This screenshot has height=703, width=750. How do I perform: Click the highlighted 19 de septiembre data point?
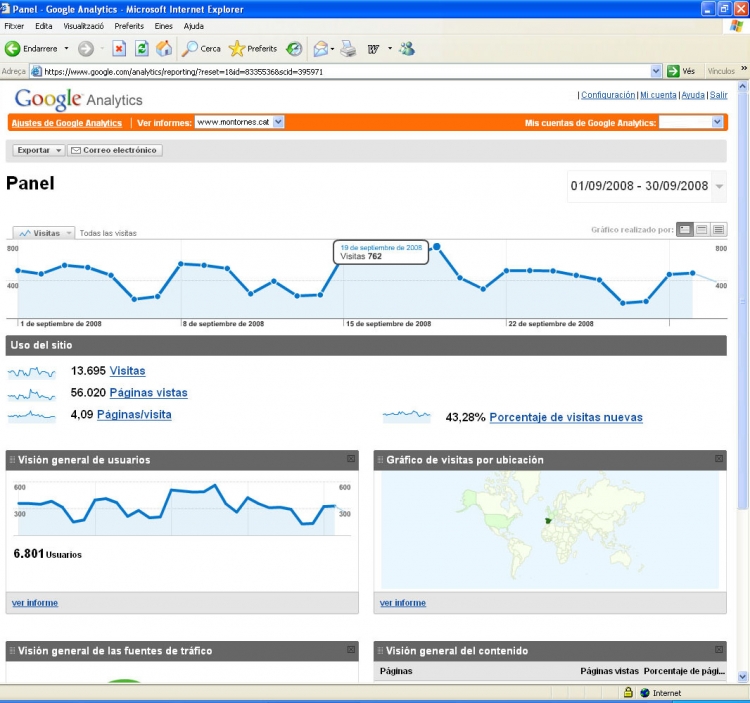pyautogui.click(x=437, y=247)
